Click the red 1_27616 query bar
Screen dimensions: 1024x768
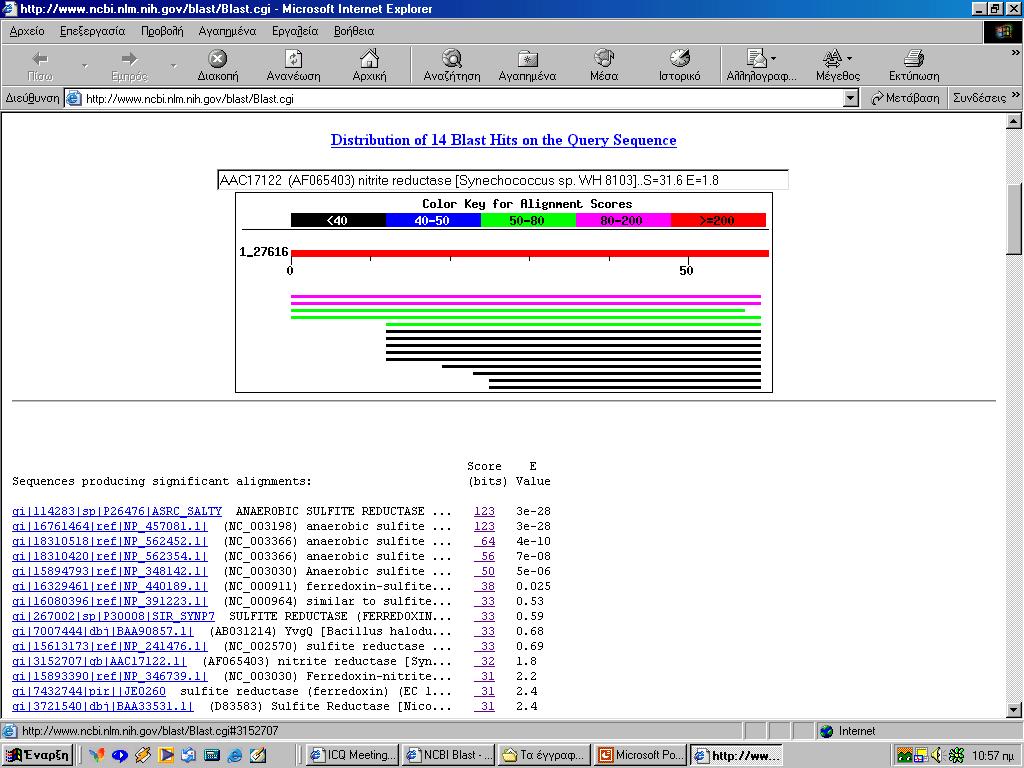[530, 253]
